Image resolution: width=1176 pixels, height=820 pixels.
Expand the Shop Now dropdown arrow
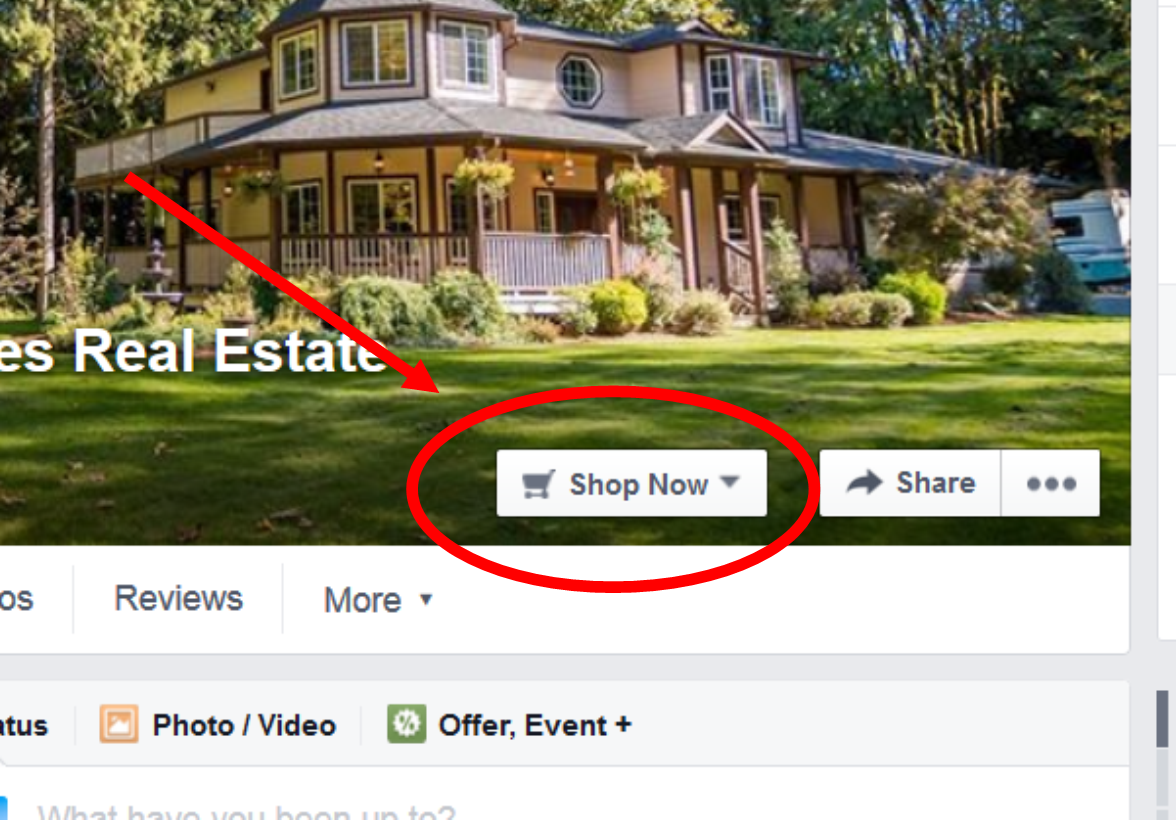click(730, 482)
